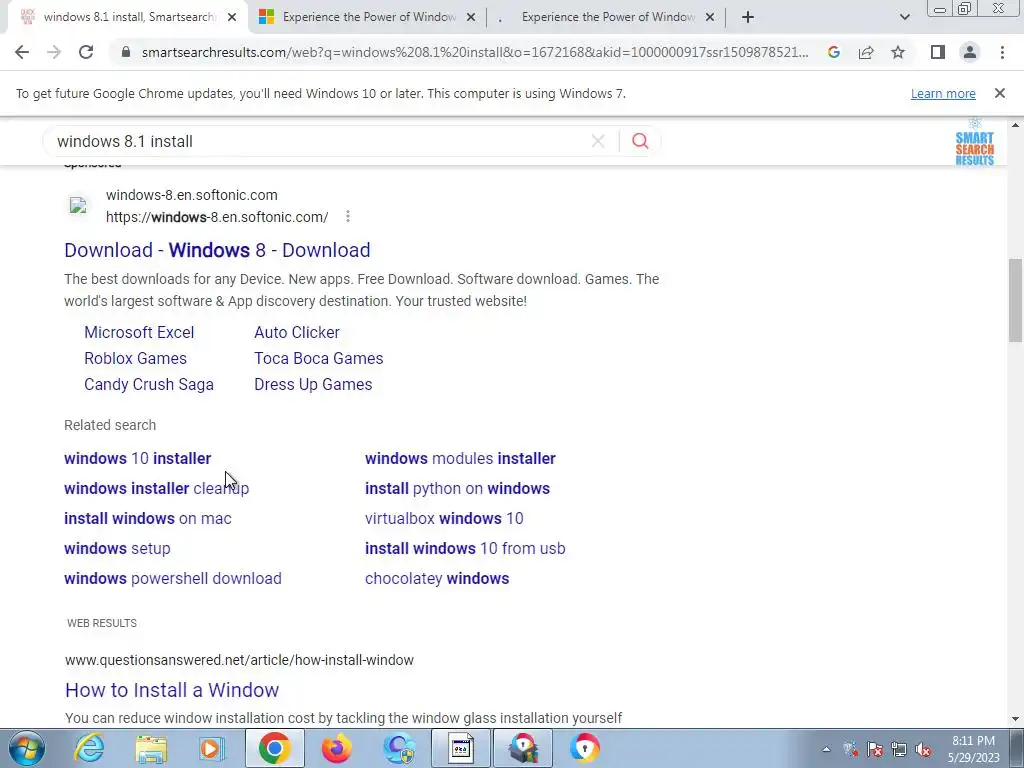This screenshot has height=768, width=1024.
Task: Open Chrome's three-dot menu
Action: pos(1002,52)
